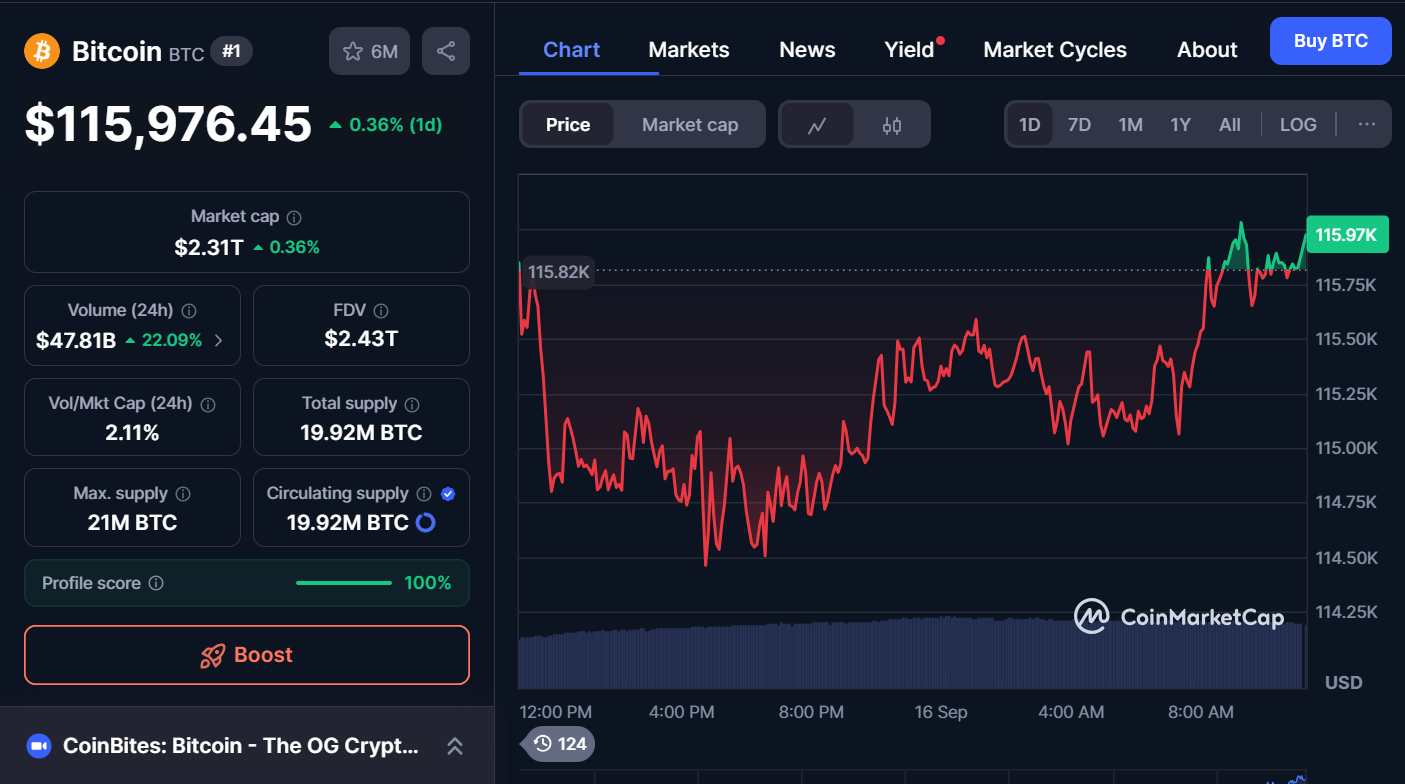
Task: Expand the CoinBites panel chevrons
Action: point(454,746)
